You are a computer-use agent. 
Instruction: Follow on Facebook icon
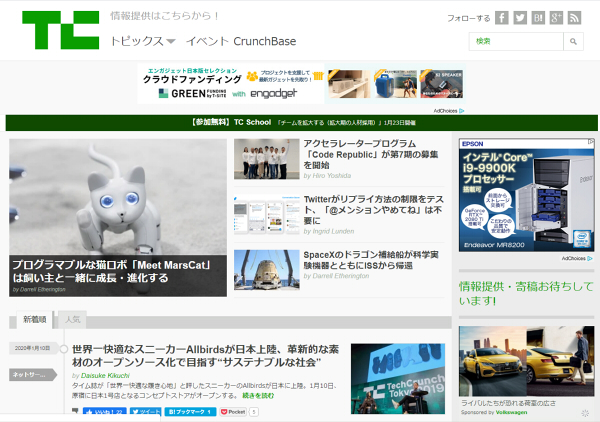pos(502,18)
